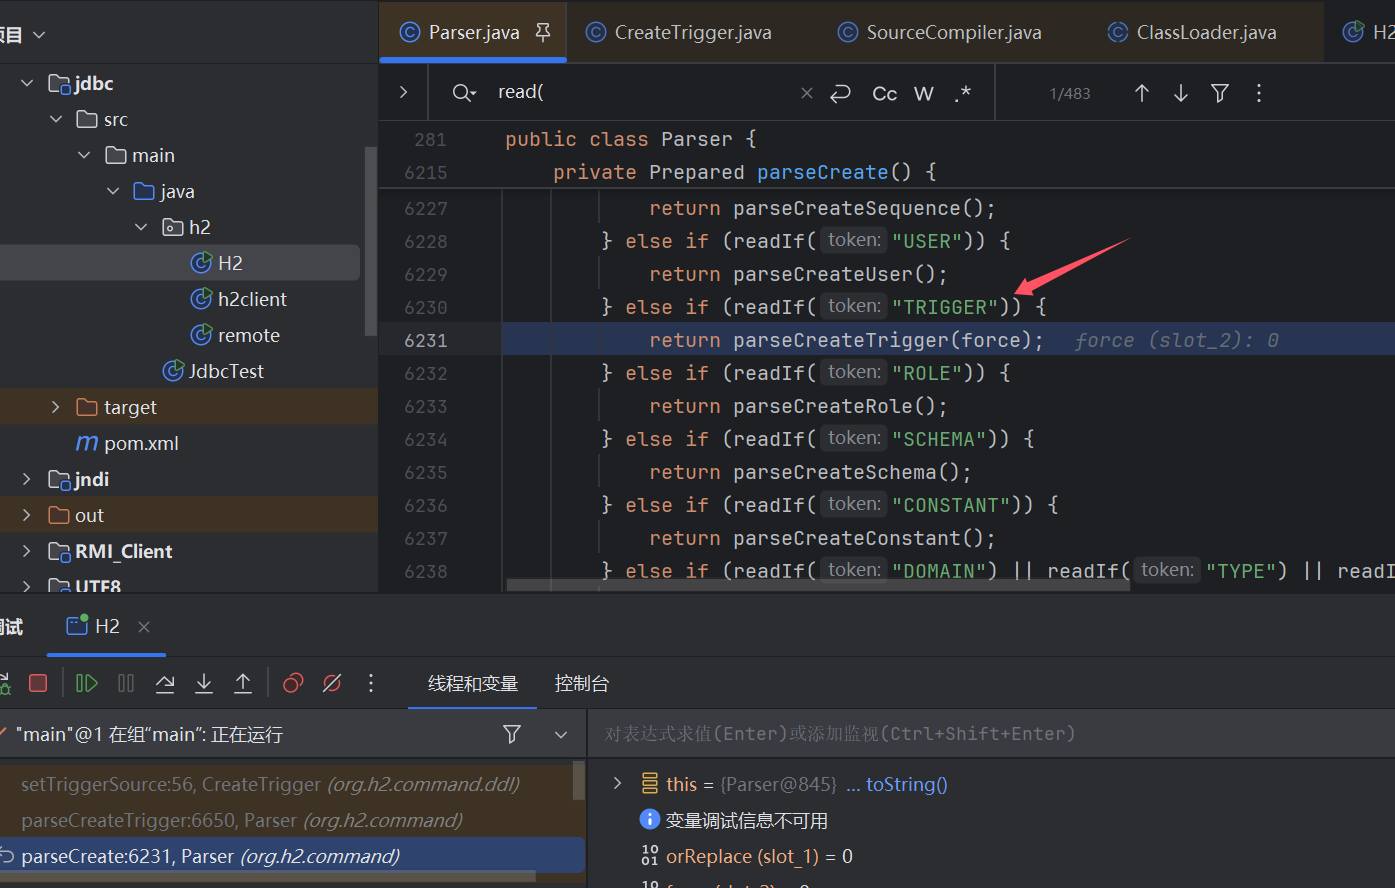The height and width of the screenshot is (888, 1395).
Task: Step into in debugger
Action: click(204, 683)
